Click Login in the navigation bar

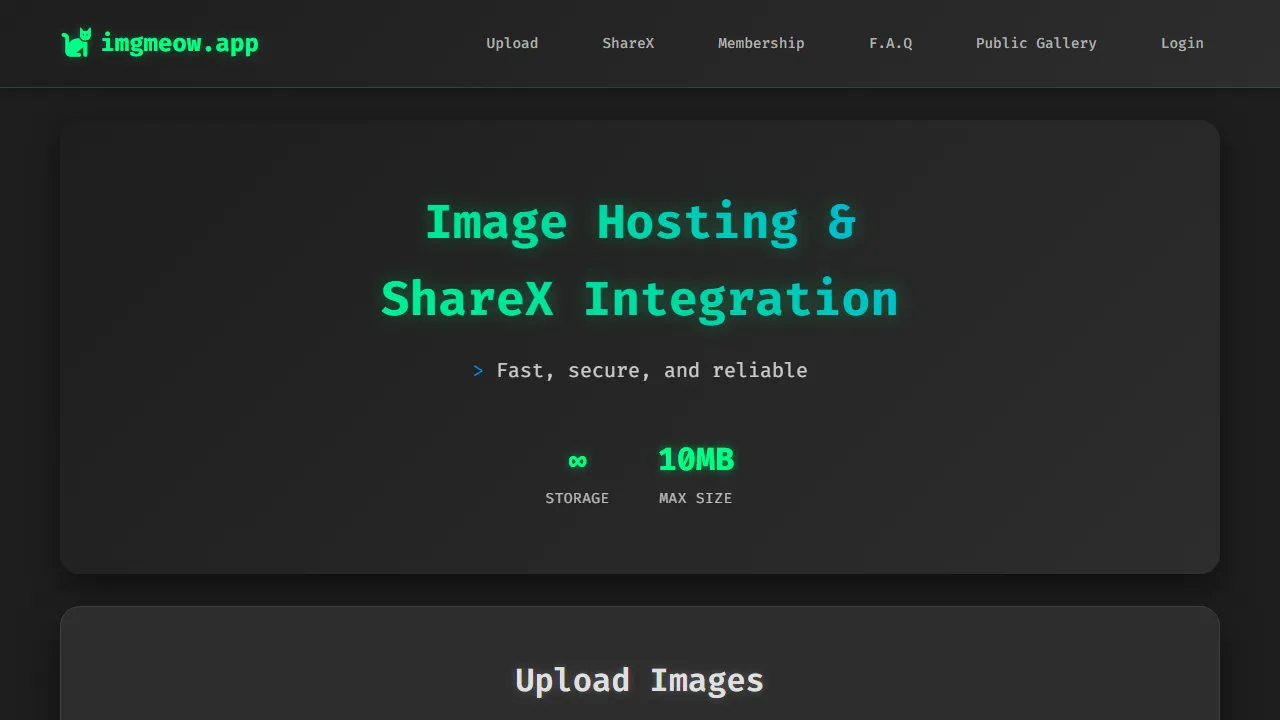click(x=1182, y=43)
